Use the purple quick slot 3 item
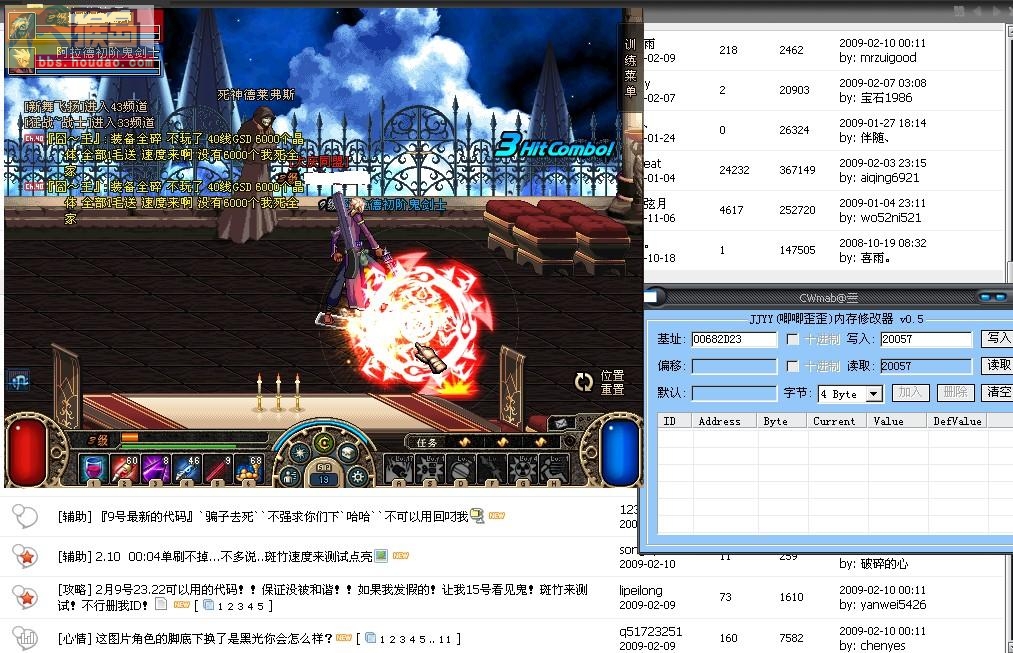1013x653 pixels. [x=155, y=469]
